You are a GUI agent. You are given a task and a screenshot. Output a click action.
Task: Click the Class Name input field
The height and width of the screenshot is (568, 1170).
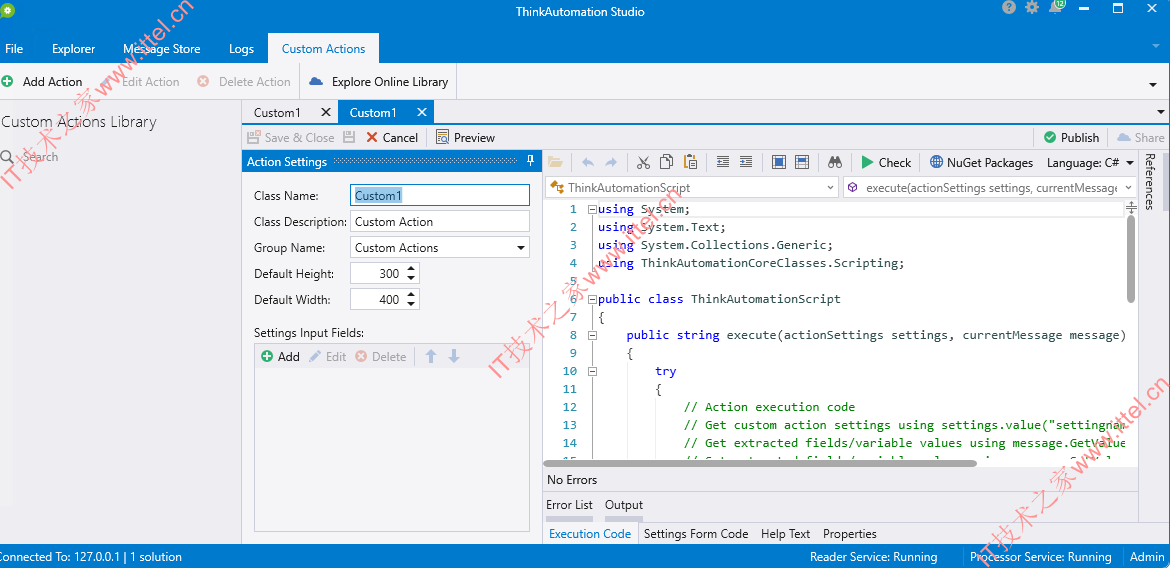tap(439, 196)
